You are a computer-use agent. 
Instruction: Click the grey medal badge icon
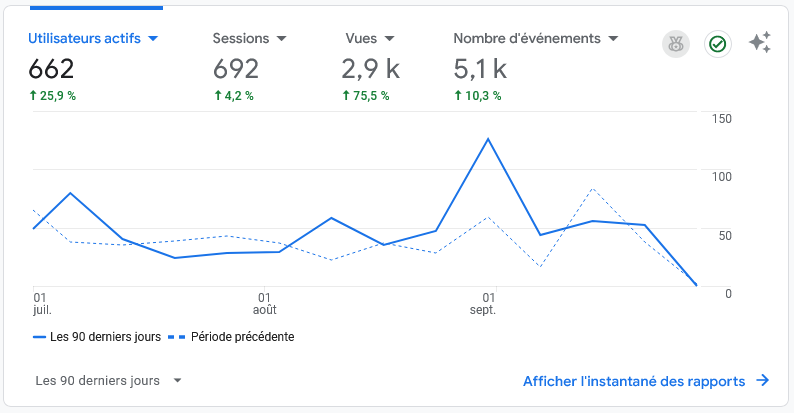[x=676, y=44]
